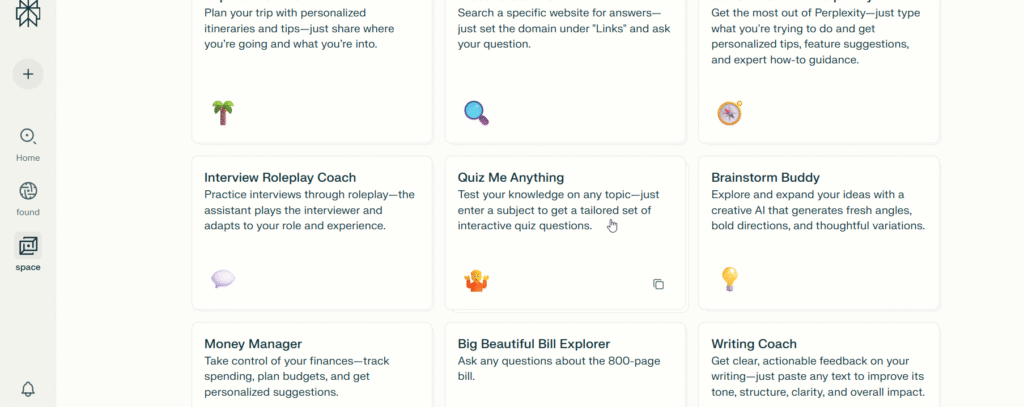The height and width of the screenshot is (407, 1024).
Task: Click the plus new thread button
Action: [28, 74]
